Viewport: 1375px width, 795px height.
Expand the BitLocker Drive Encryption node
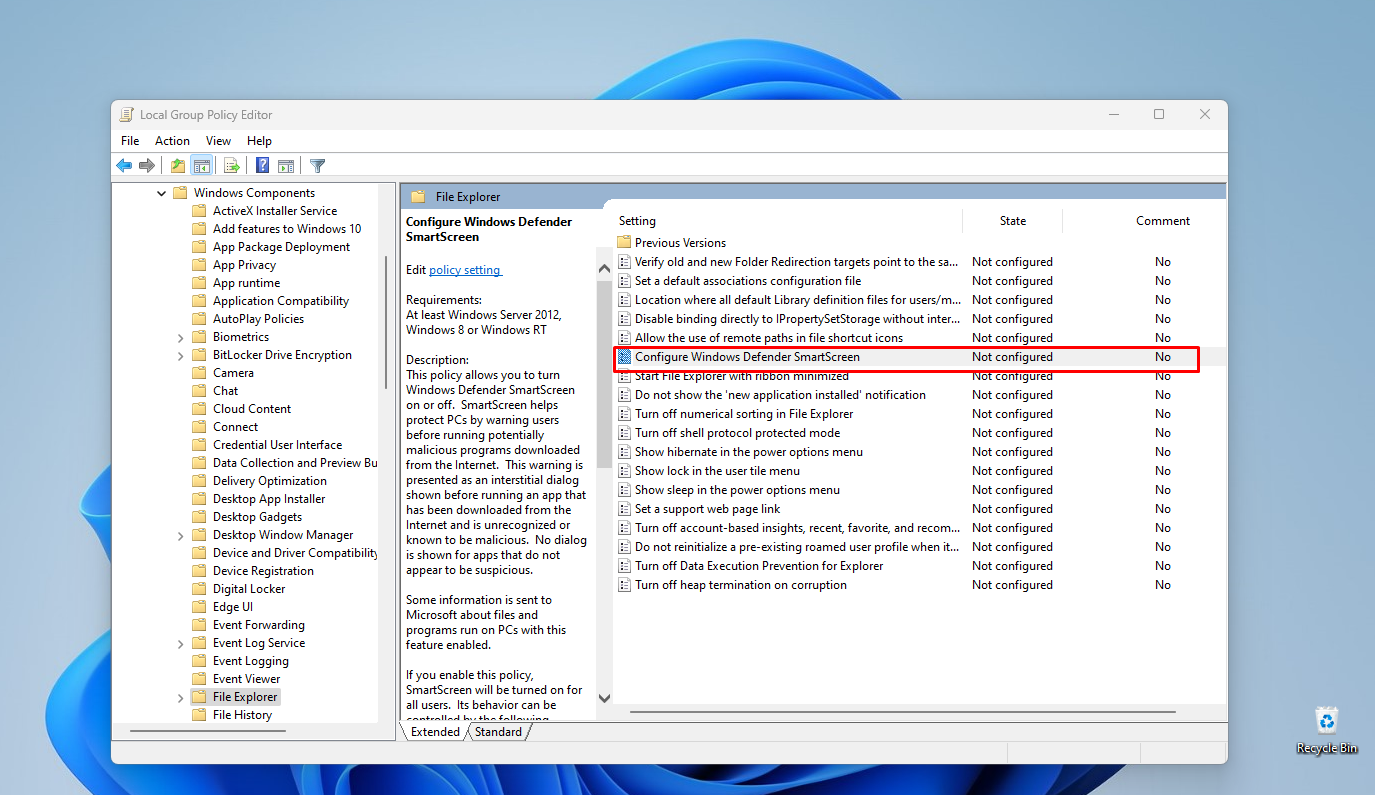(181, 355)
